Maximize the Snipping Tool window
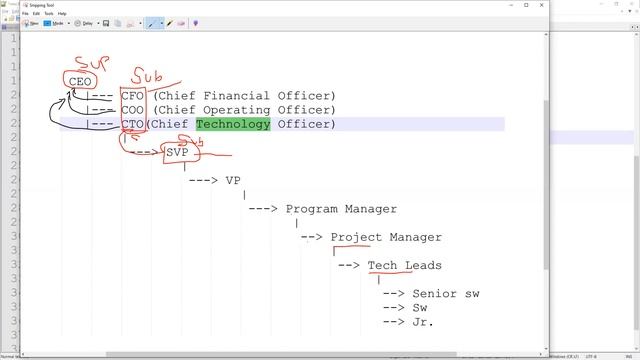The width and height of the screenshot is (640, 360). (x=526, y=5)
